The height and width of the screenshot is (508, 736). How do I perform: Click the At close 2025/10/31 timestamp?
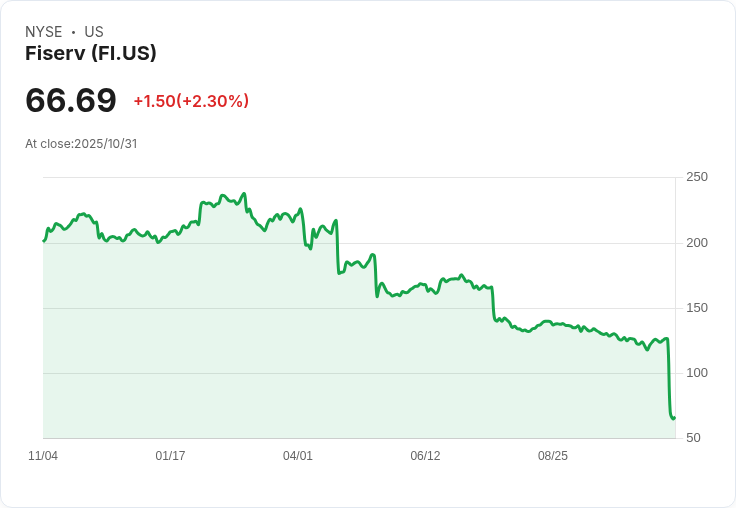[81, 144]
